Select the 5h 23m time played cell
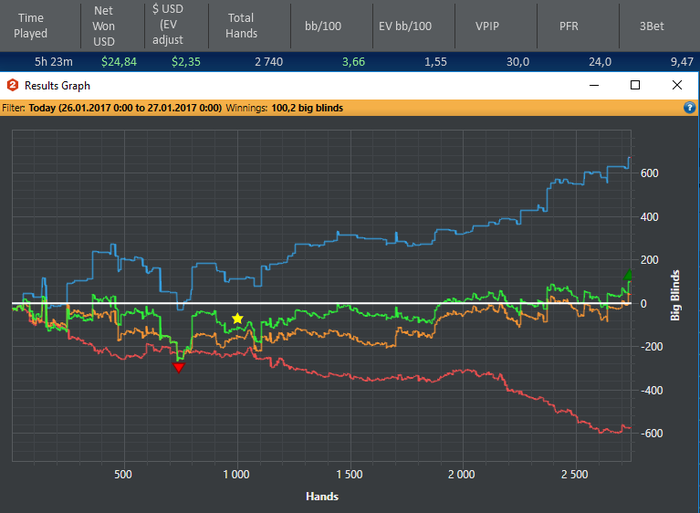This screenshot has width=700, height=513. 54,62
